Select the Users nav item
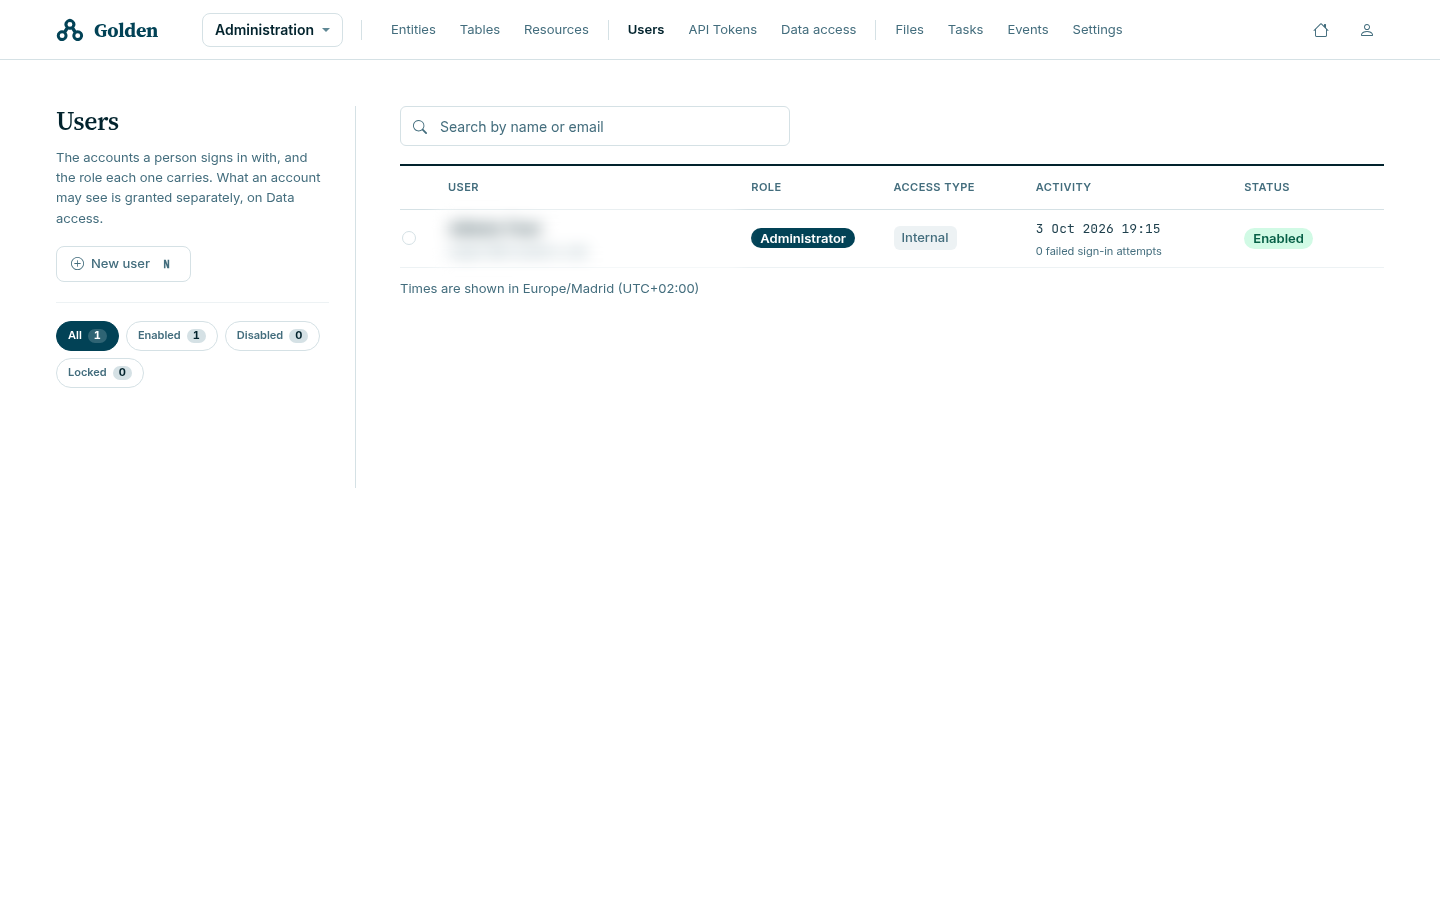 coord(646,30)
